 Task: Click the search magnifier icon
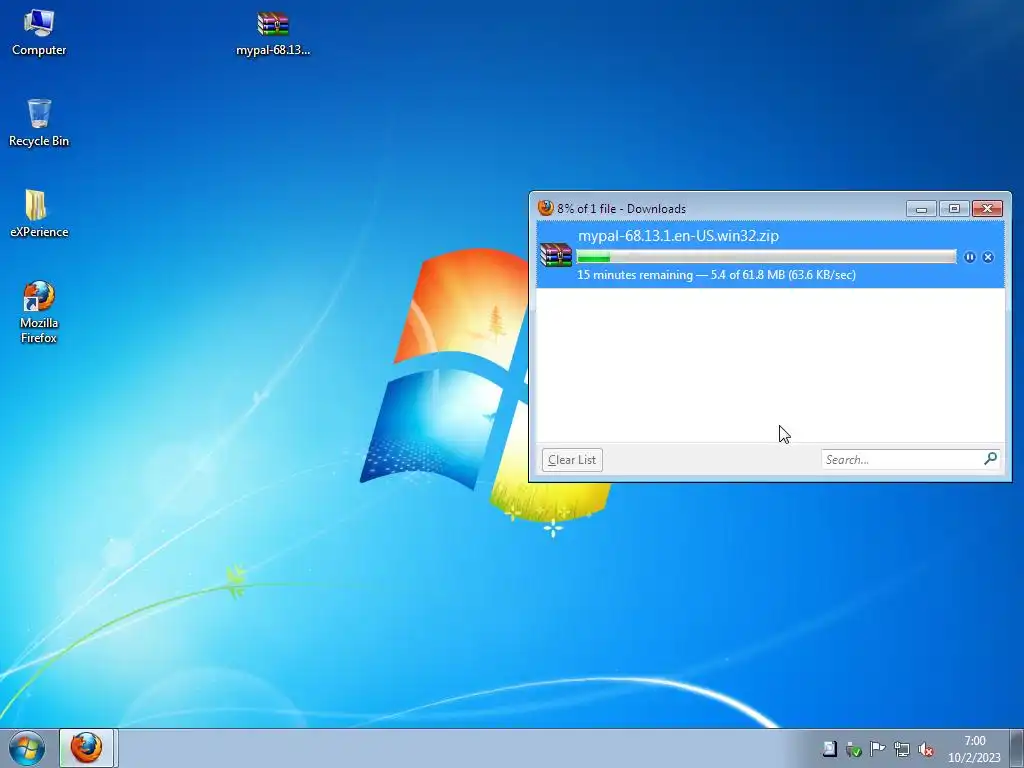pos(990,459)
